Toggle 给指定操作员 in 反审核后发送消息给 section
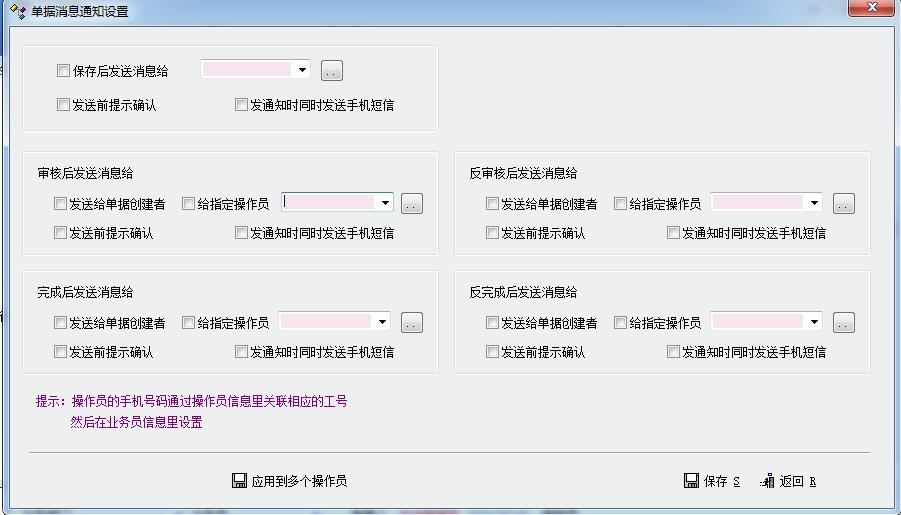901x515 pixels. pos(620,204)
